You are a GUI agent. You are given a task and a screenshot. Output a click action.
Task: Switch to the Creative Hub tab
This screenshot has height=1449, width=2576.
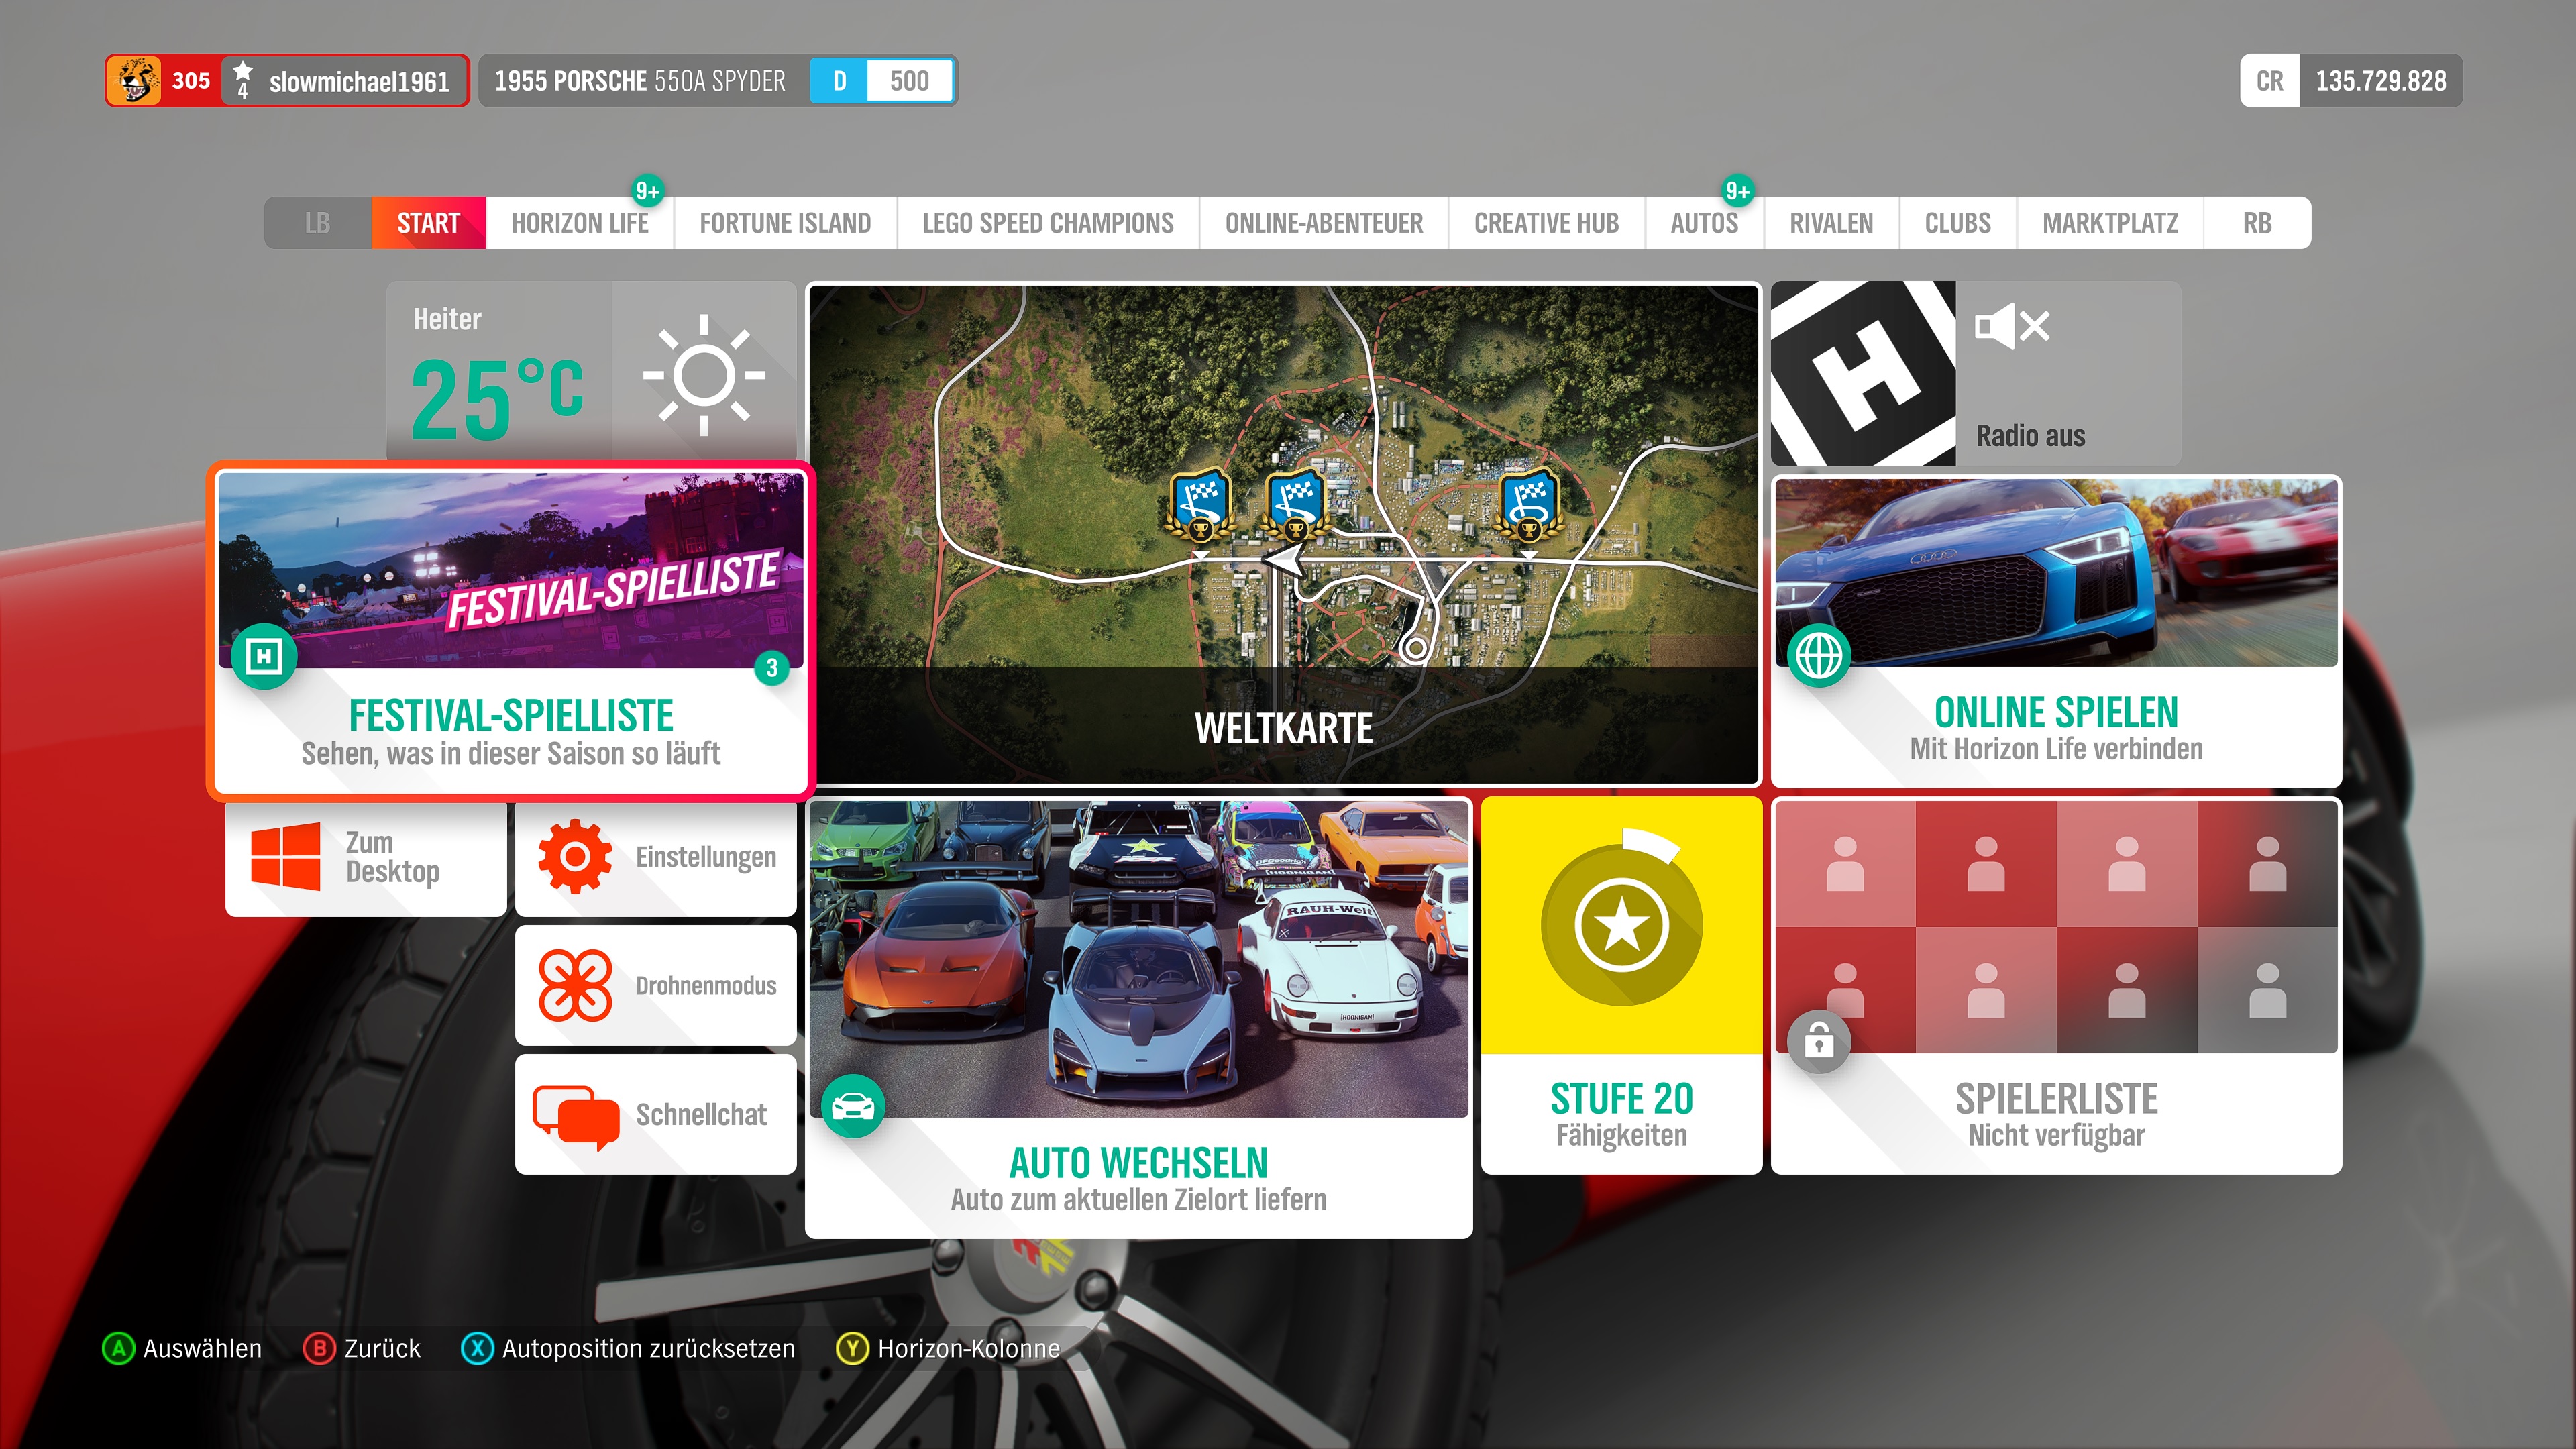point(1546,223)
